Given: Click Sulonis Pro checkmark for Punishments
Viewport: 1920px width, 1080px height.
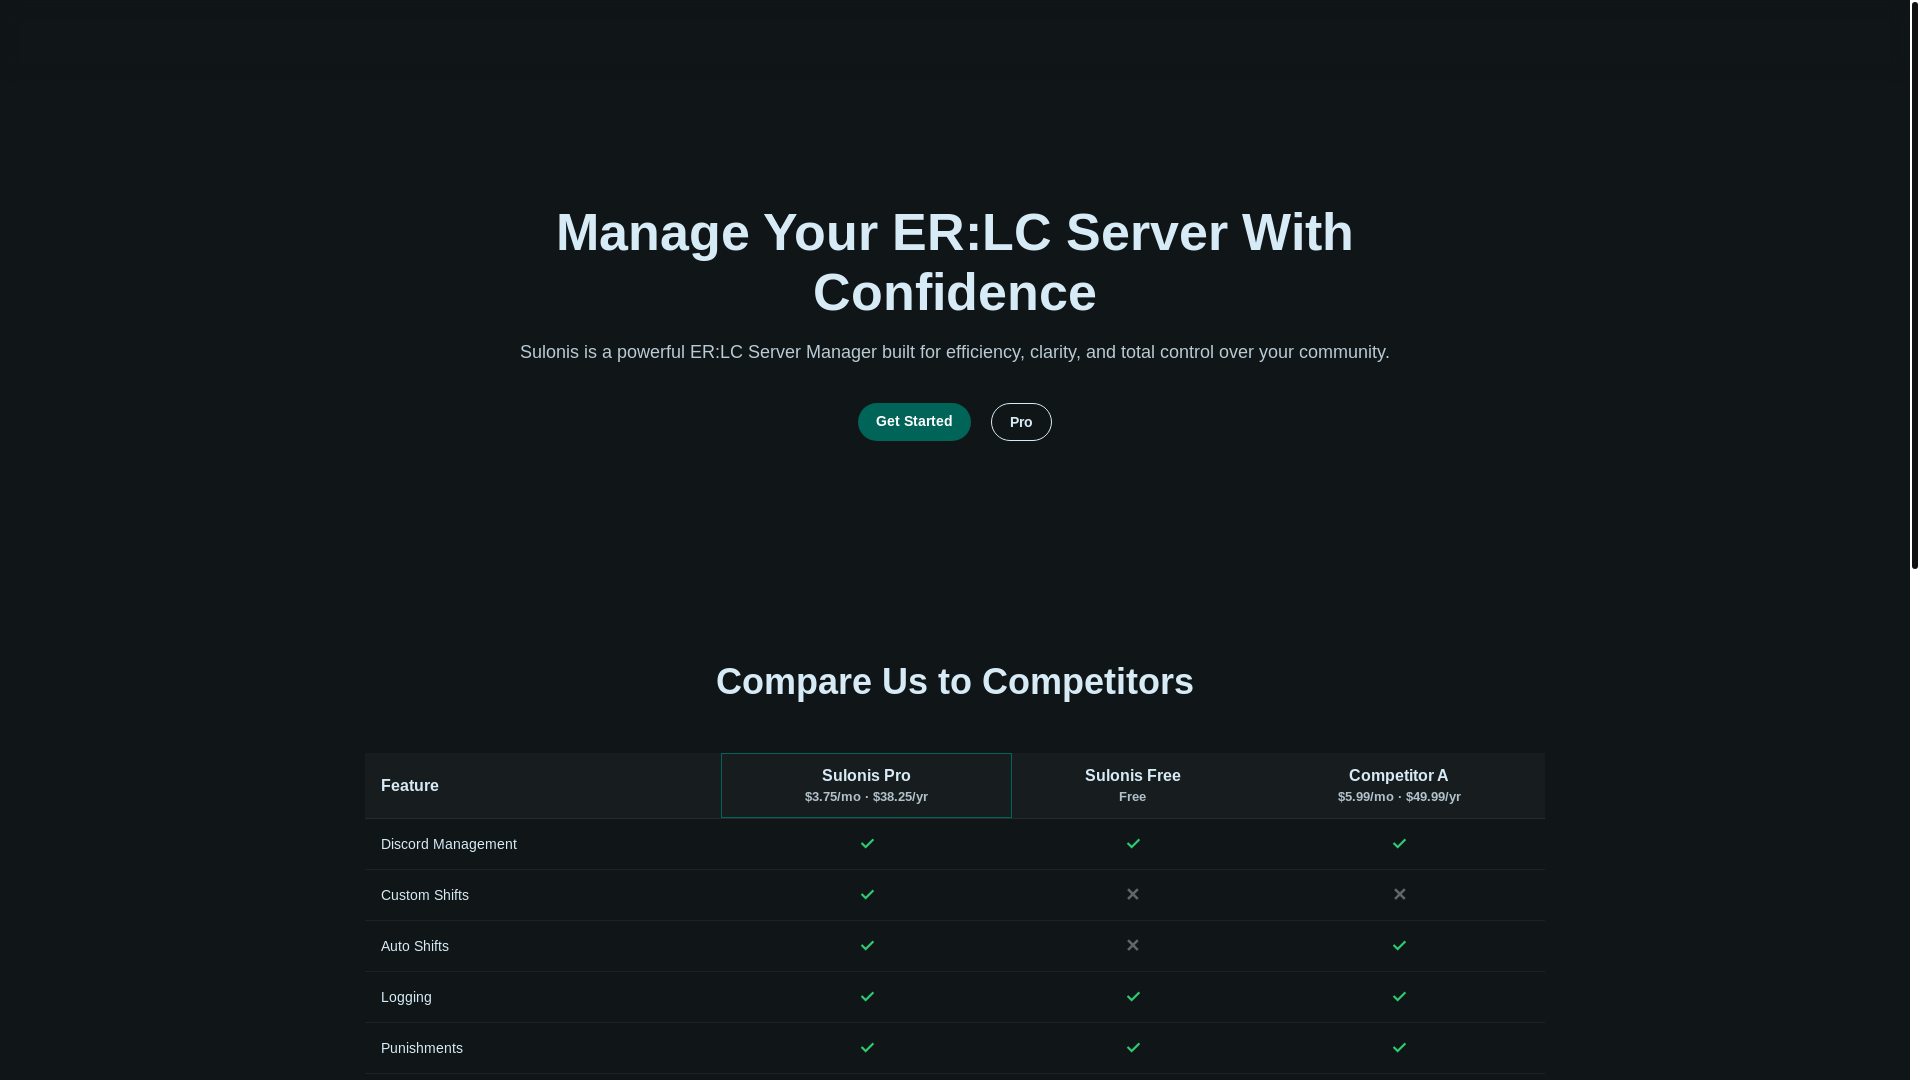Looking at the screenshot, I should tap(867, 1048).
